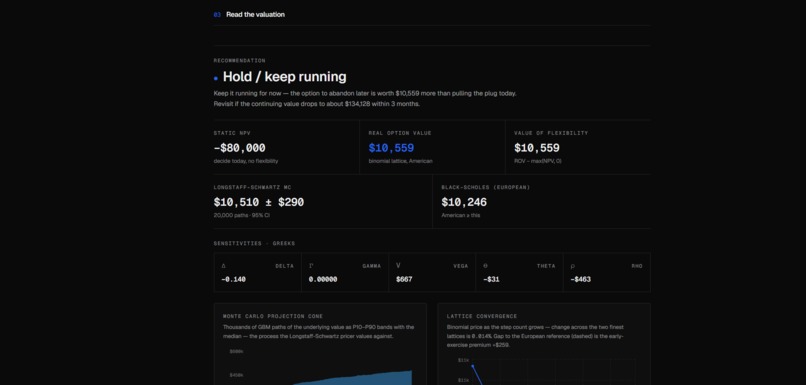The height and width of the screenshot is (385, 806).
Task: Click the "RECOMMENDATION" section label
Action: pos(240,61)
